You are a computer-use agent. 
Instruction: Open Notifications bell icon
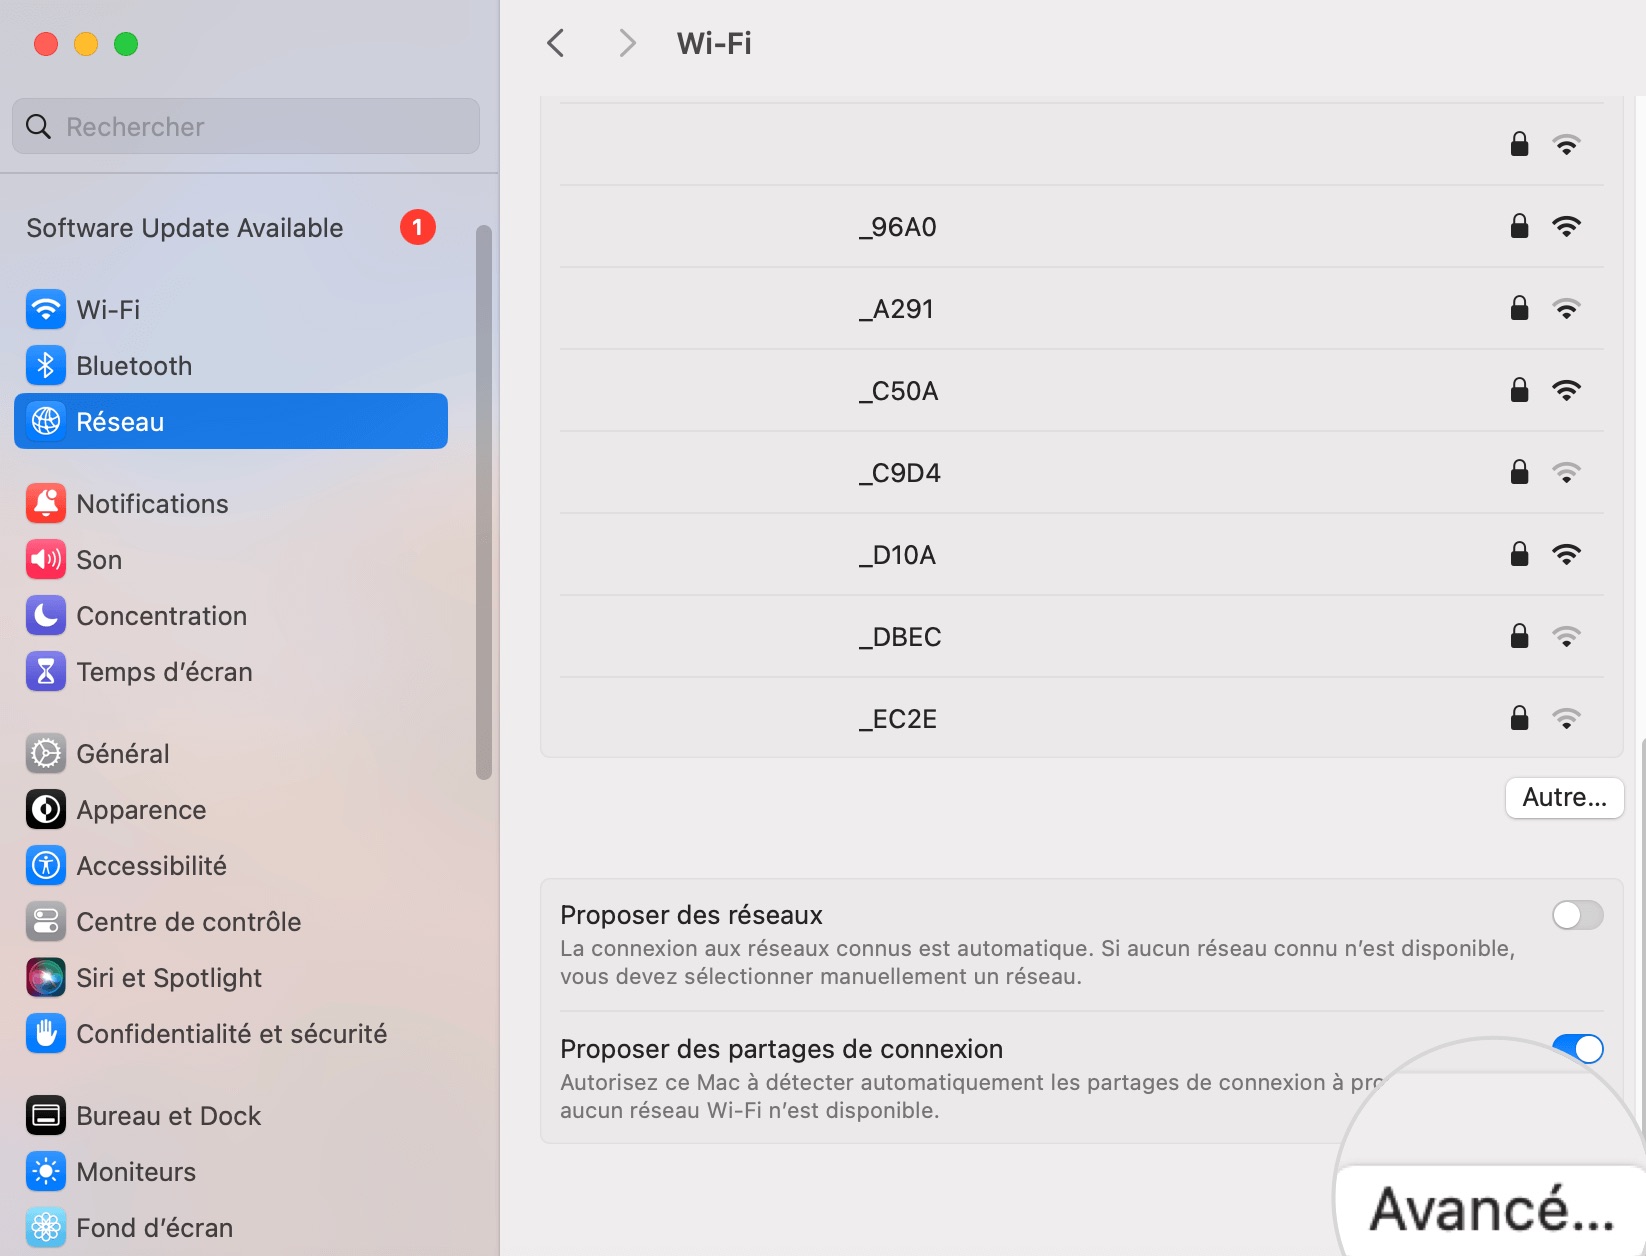[x=46, y=503]
